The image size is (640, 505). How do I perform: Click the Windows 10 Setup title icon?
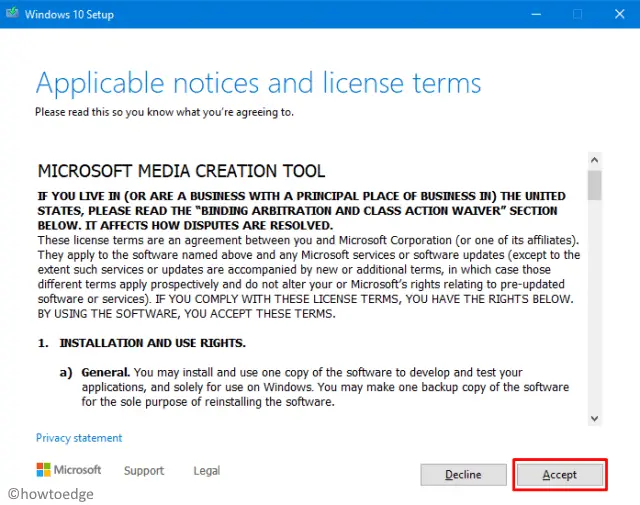(x=12, y=13)
